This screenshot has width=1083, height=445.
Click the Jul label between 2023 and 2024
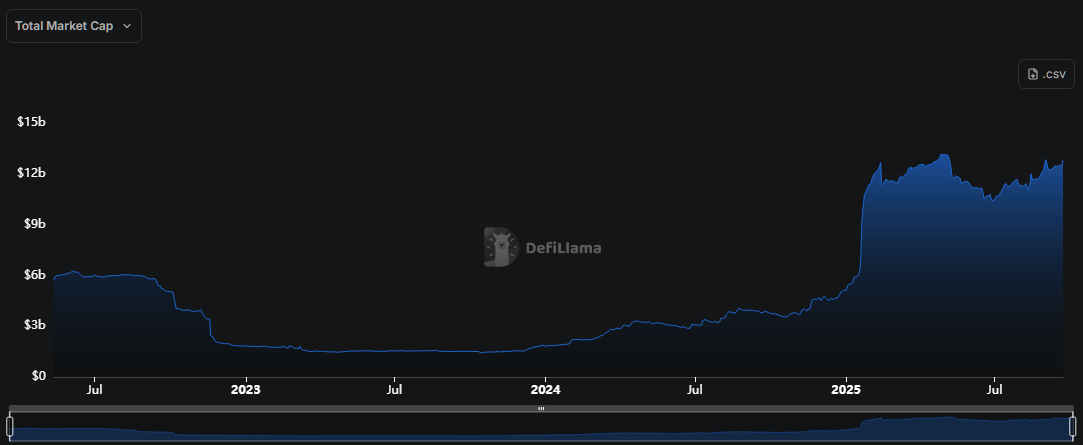(395, 389)
